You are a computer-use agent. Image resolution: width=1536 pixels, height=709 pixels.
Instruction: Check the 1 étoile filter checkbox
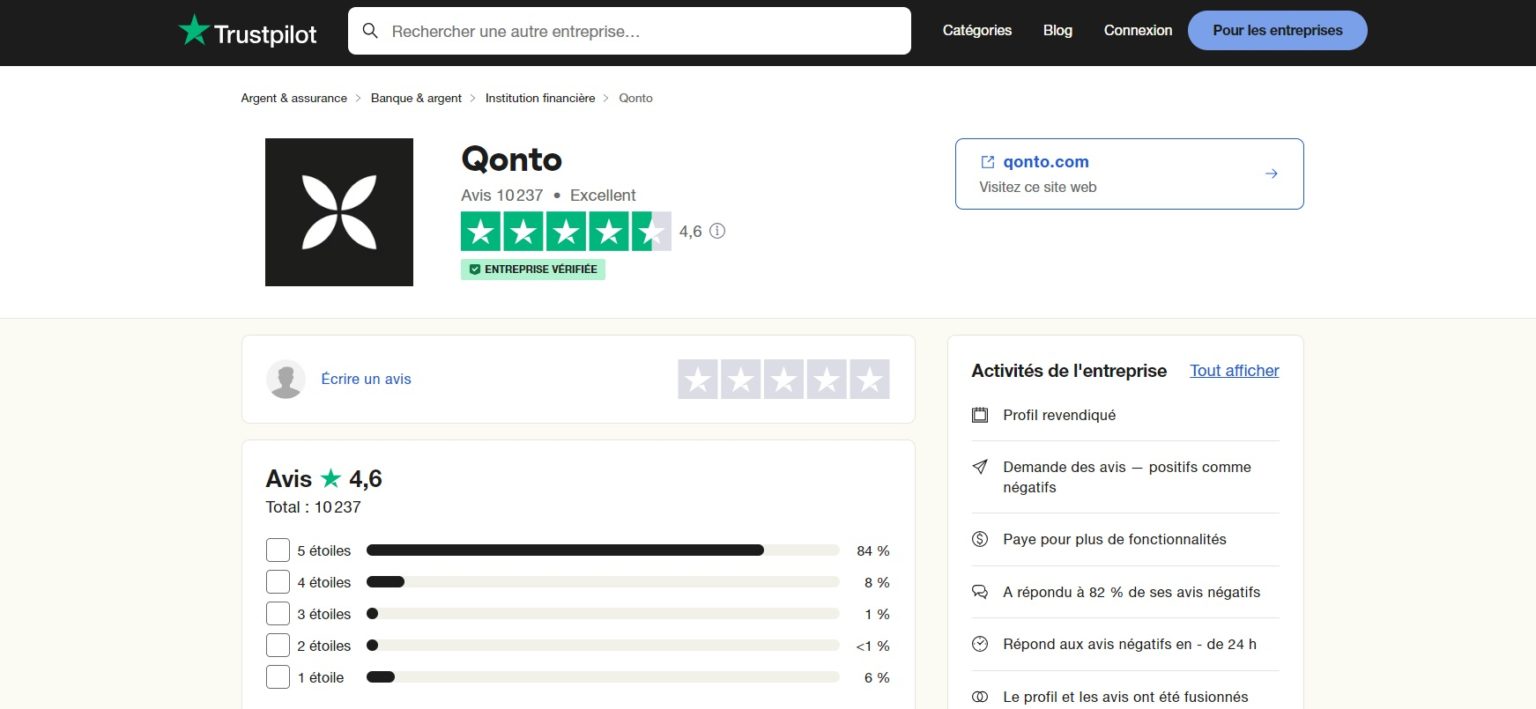pyautogui.click(x=278, y=677)
